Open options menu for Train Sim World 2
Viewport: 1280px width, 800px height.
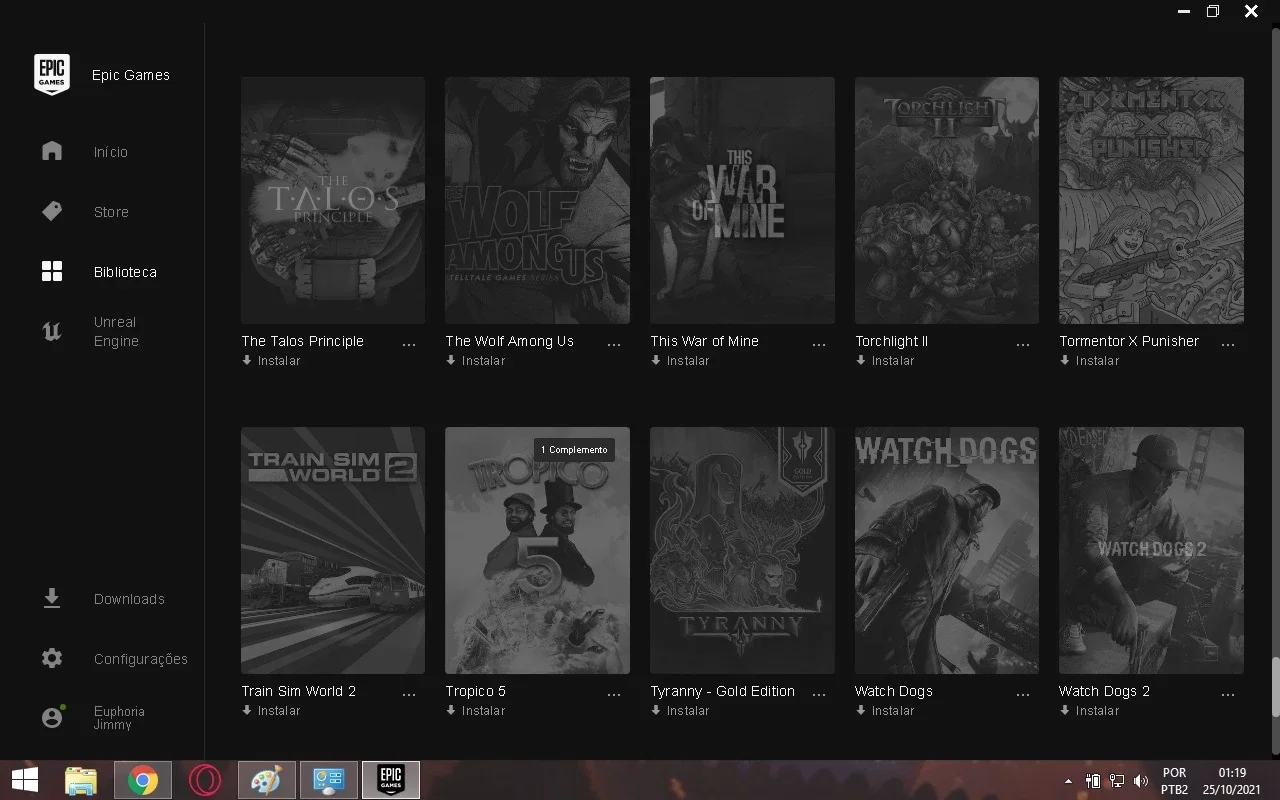pyautogui.click(x=409, y=694)
